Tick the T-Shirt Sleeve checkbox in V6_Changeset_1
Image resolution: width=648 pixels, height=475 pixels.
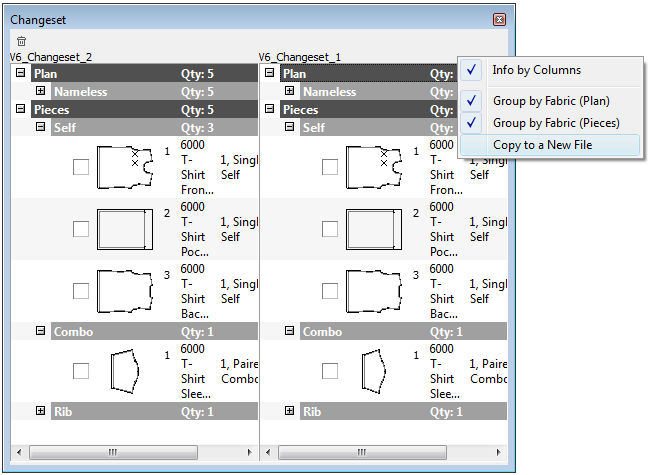(330, 371)
